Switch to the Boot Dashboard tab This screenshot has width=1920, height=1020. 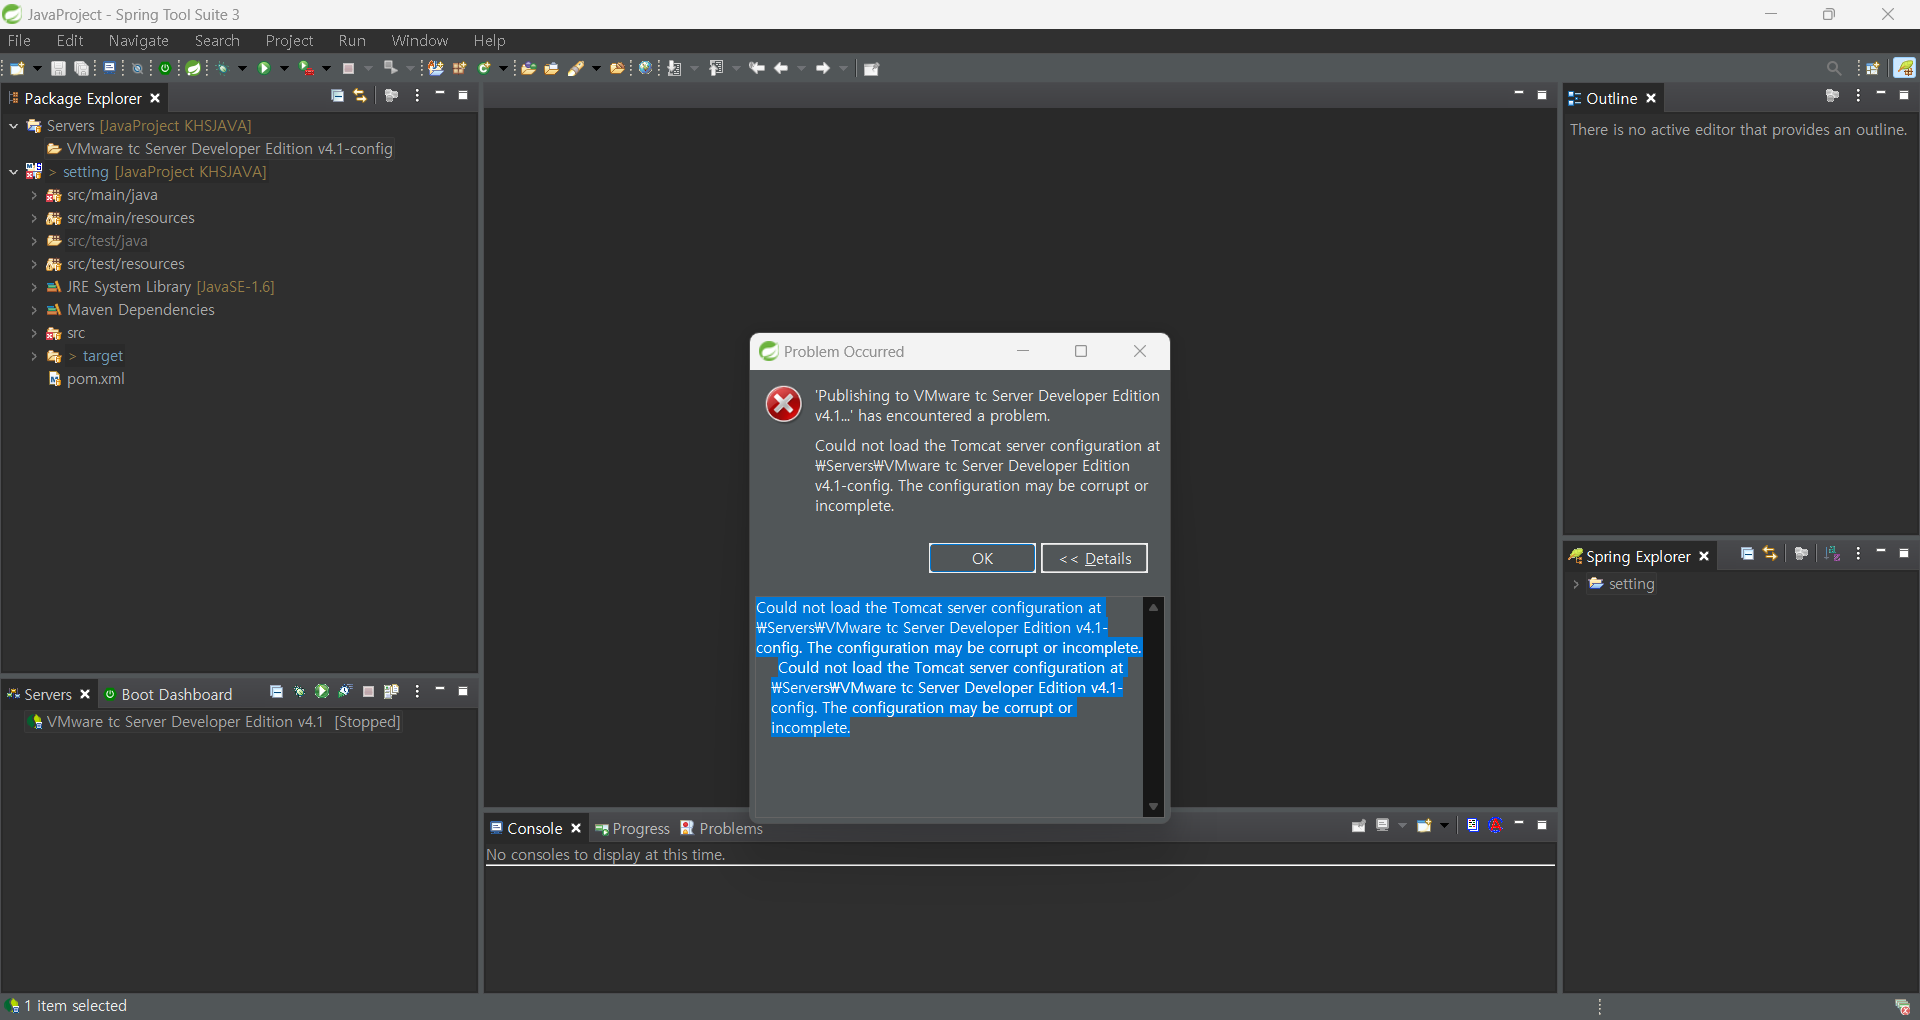(x=168, y=694)
